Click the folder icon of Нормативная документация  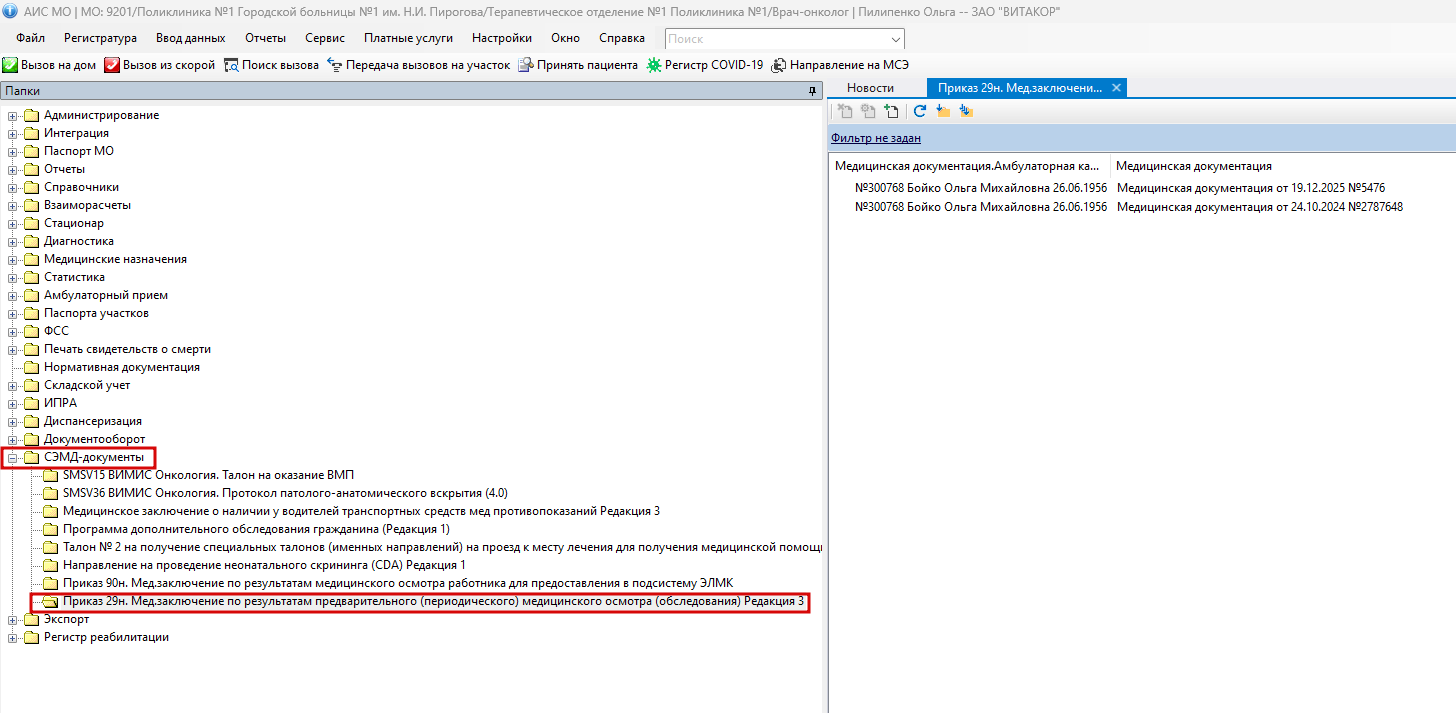tap(32, 367)
